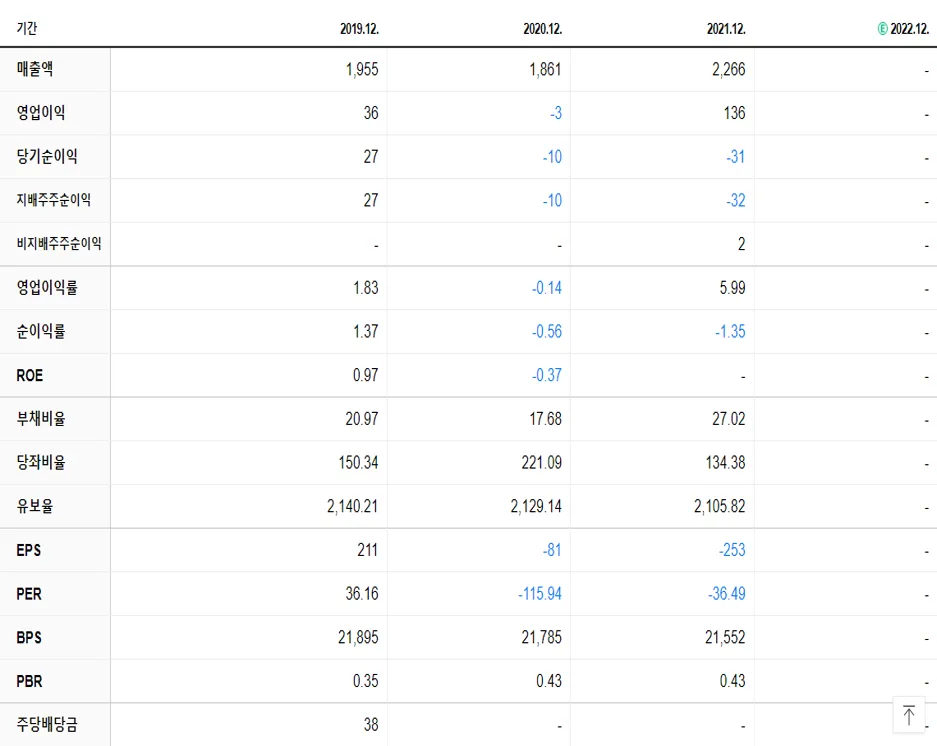Viewport: 937px width, 746px height.
Task: Click the 매출액 value 2,266
Action: coord(729,69)
